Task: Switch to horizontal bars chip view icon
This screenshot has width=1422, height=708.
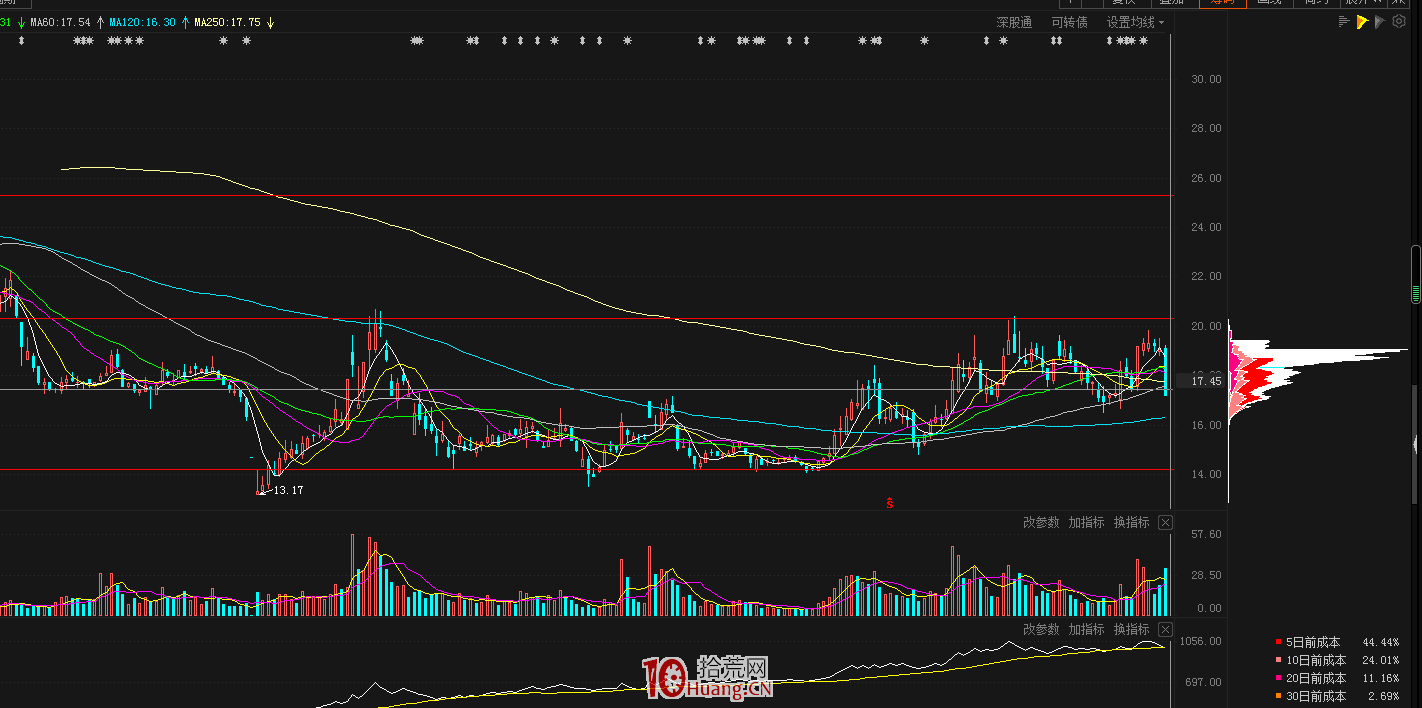Action: pos(1344,22)
